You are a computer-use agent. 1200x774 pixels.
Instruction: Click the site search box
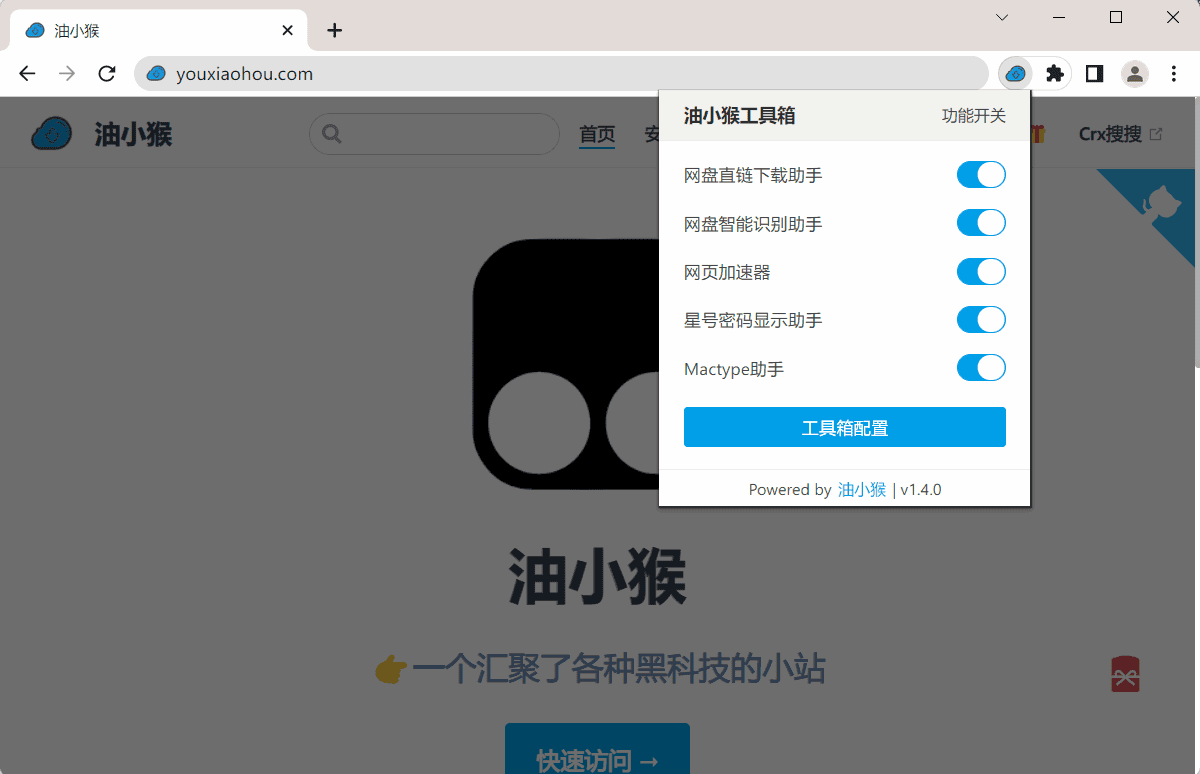tap(434, 133)
